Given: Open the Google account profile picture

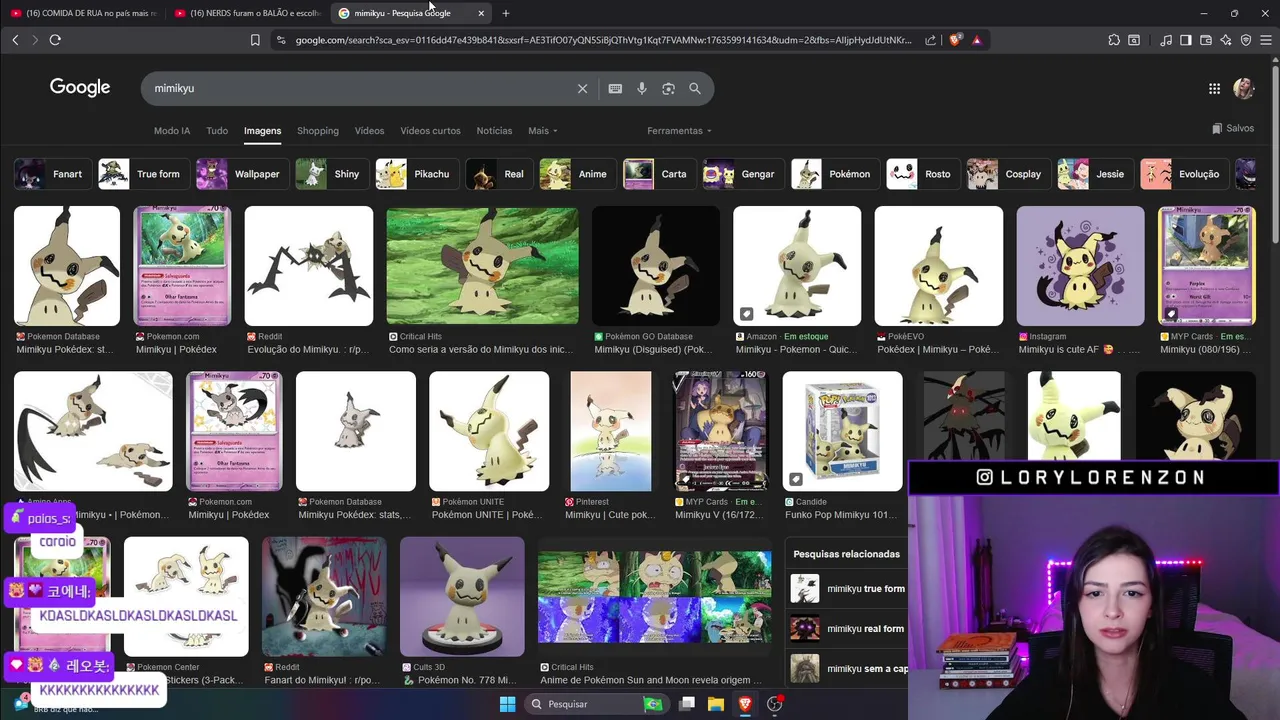Looking at the screenshot, I should (x=1244, y=88).
